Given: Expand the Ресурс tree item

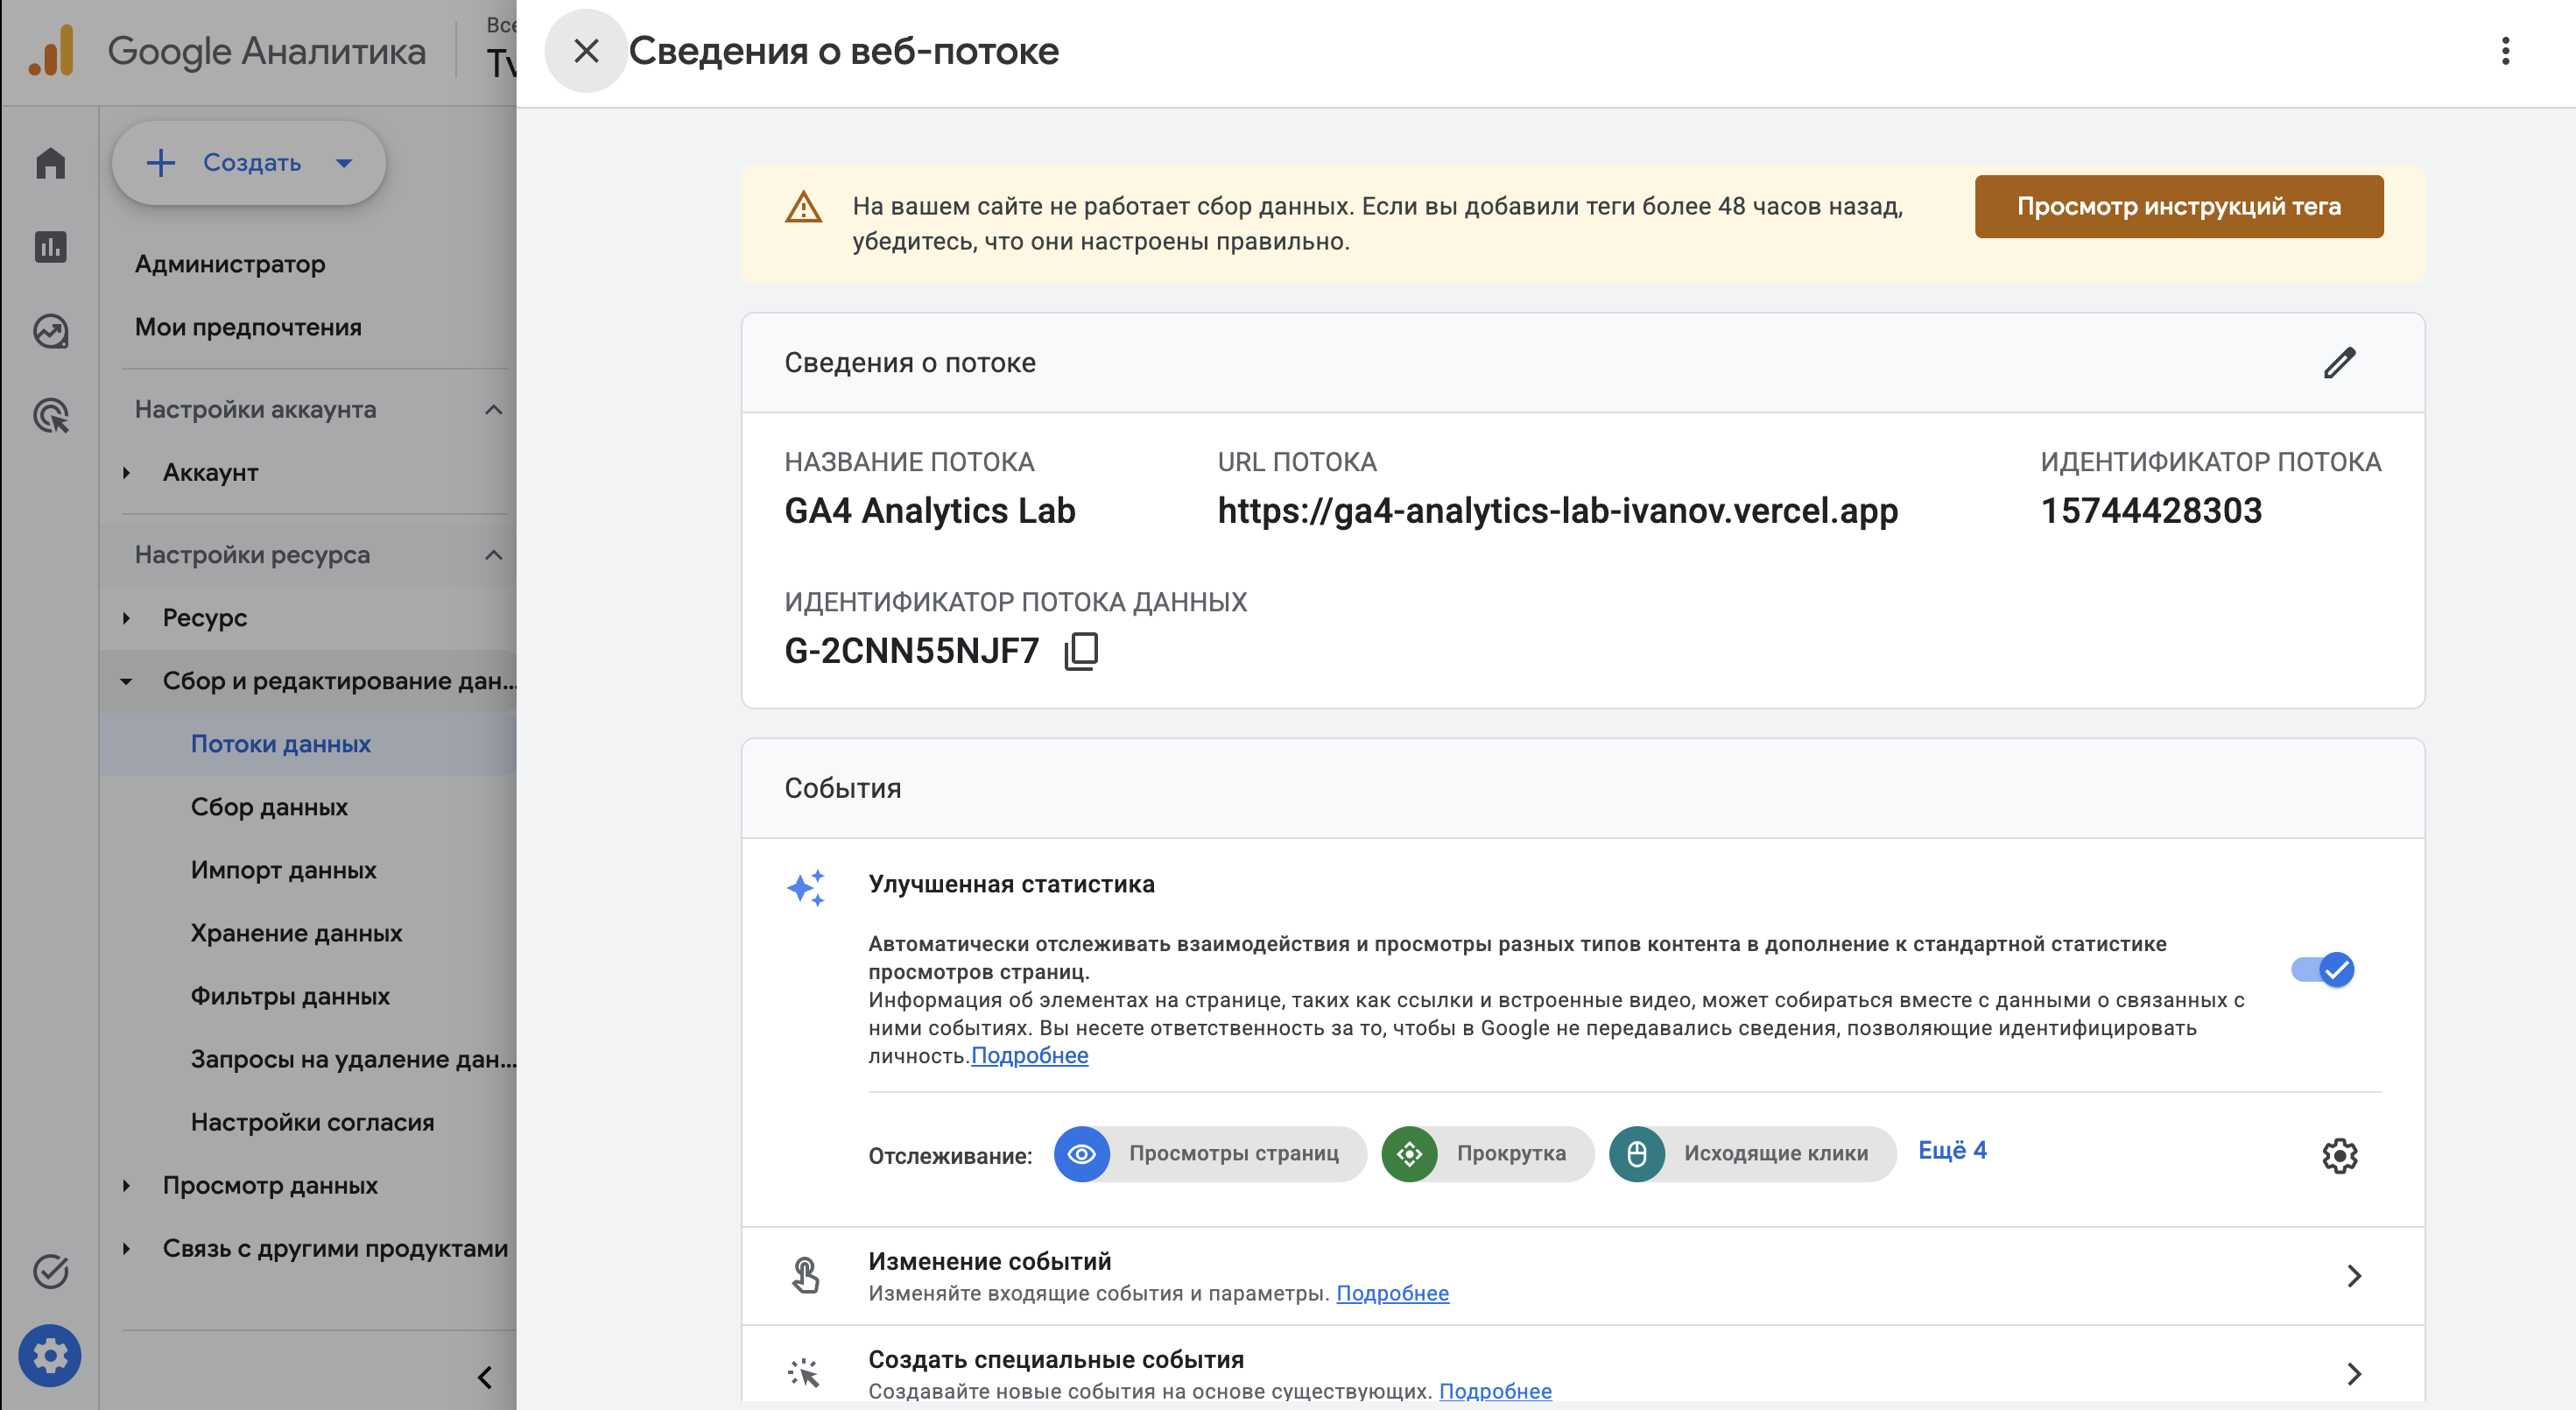Looking at the screenshot, I should [126, 618].
